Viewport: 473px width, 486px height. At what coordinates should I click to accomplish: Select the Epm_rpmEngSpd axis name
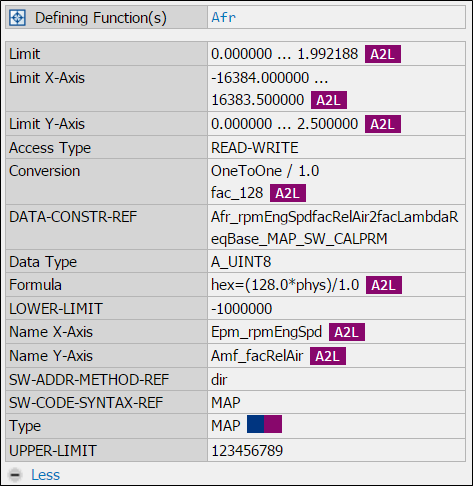[266, 332]
